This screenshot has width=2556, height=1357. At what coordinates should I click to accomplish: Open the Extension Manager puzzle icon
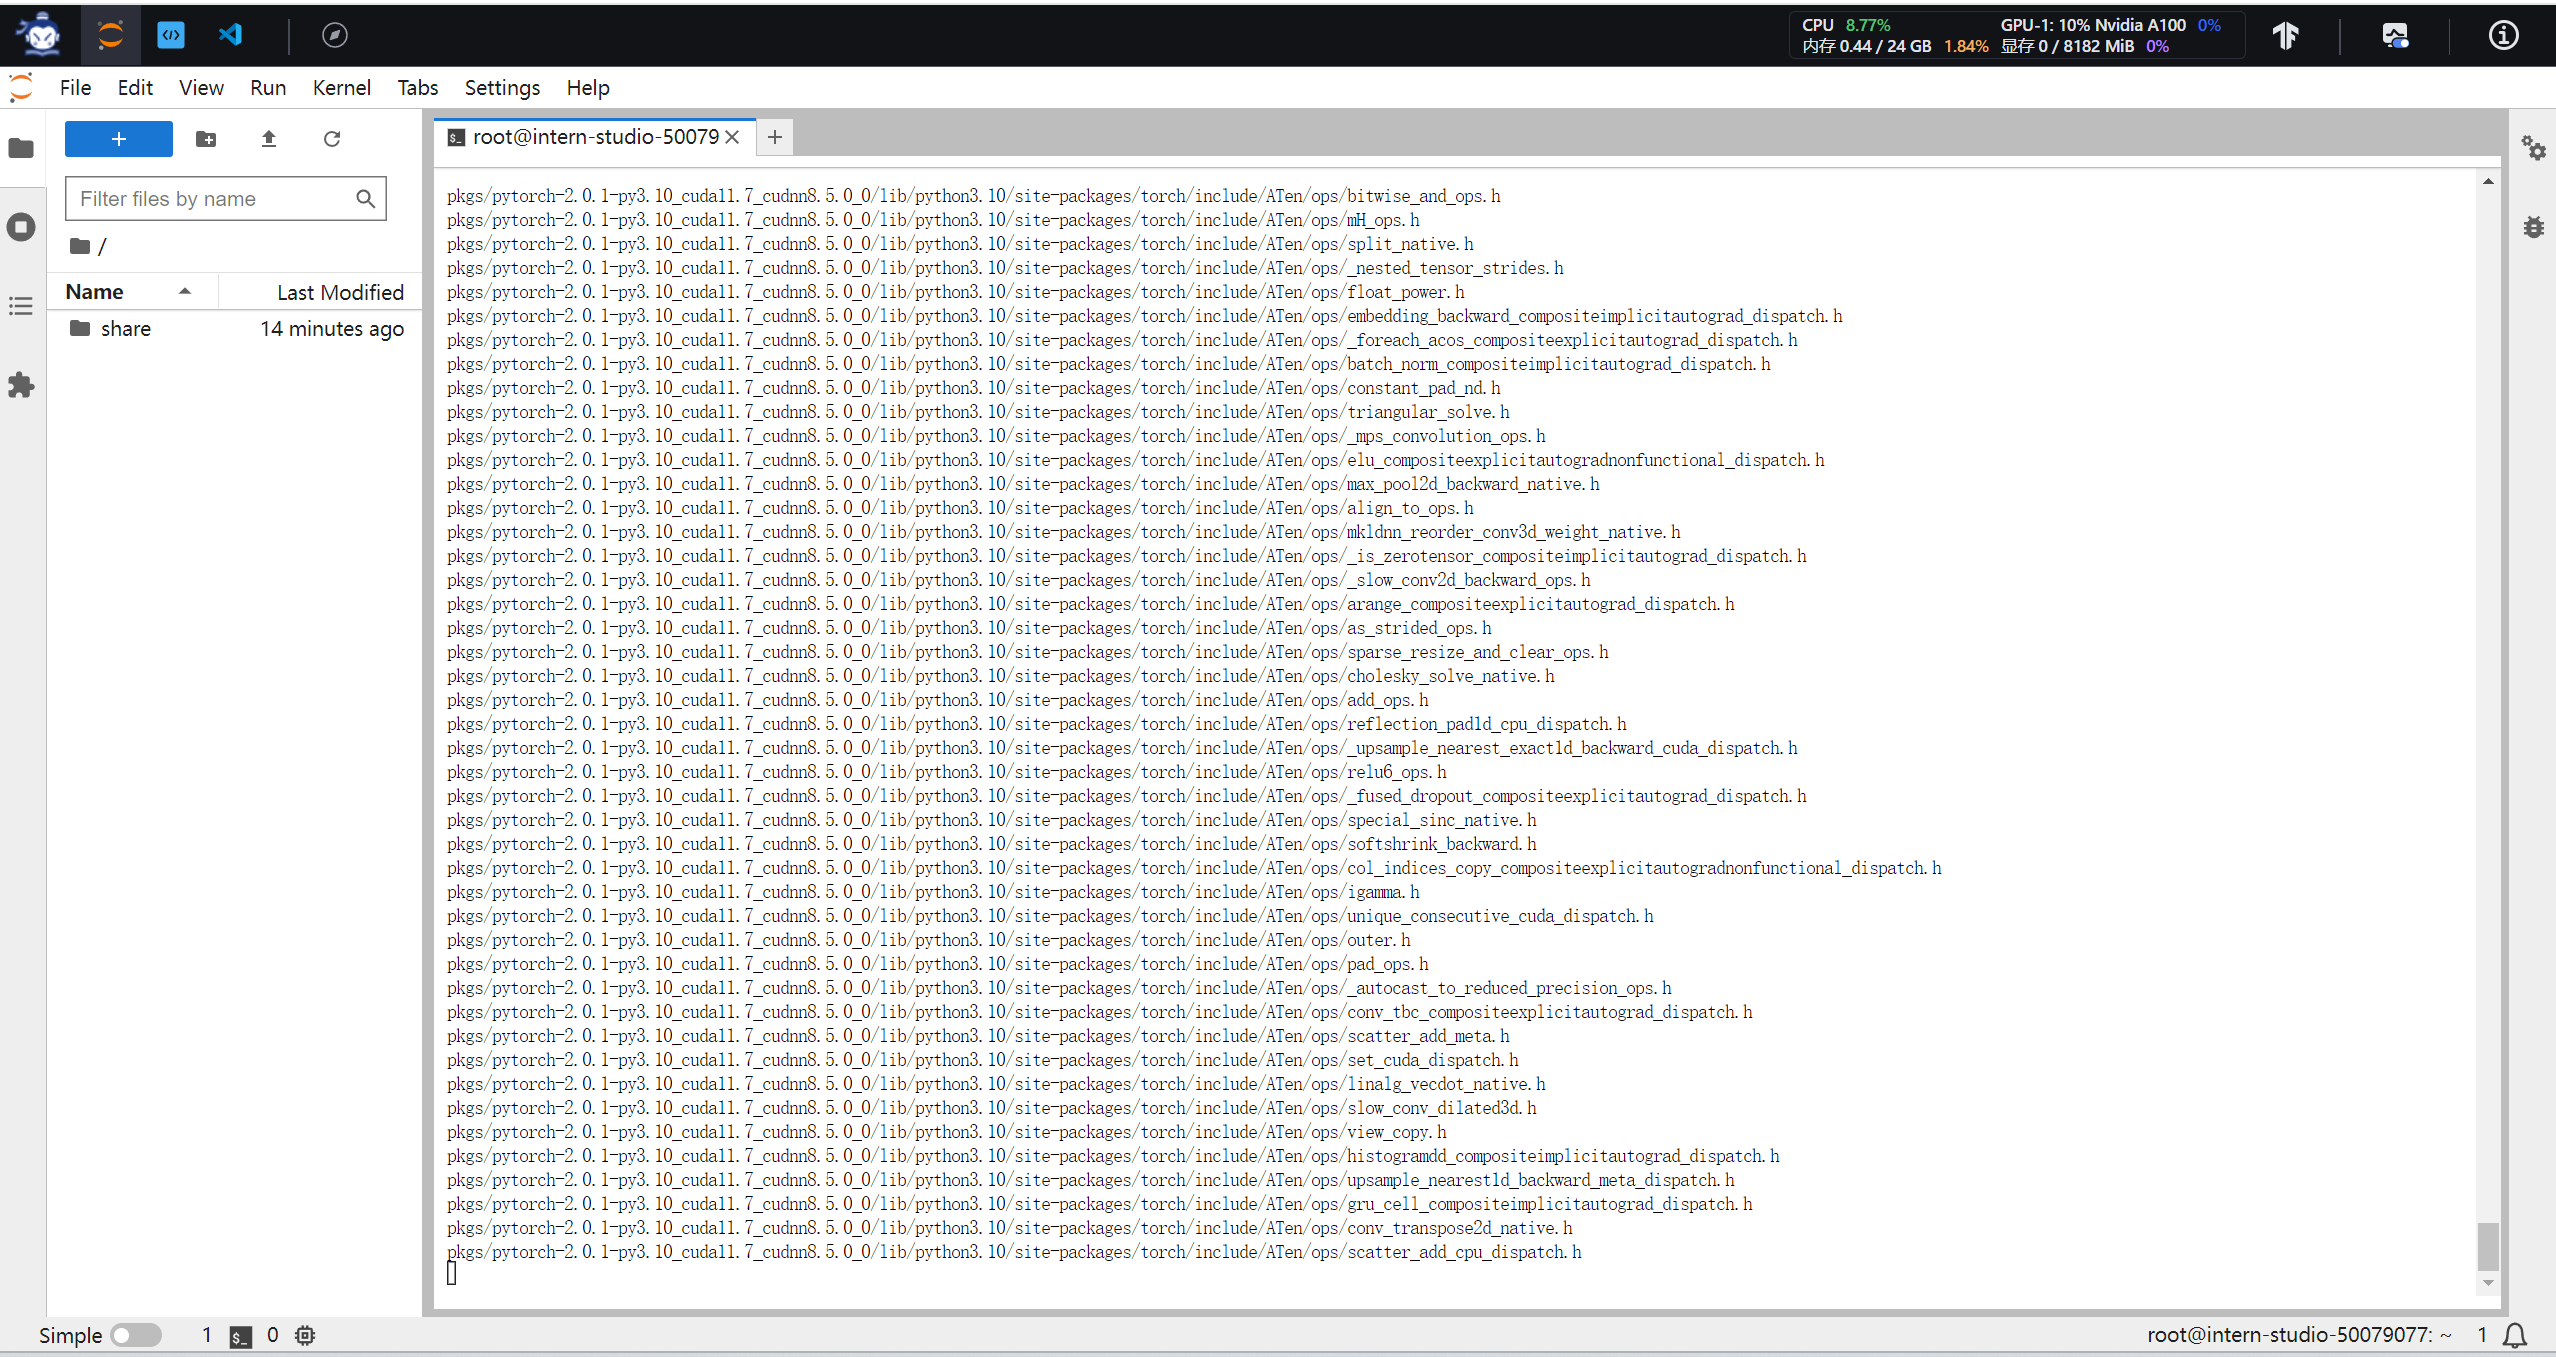point(21,385)
